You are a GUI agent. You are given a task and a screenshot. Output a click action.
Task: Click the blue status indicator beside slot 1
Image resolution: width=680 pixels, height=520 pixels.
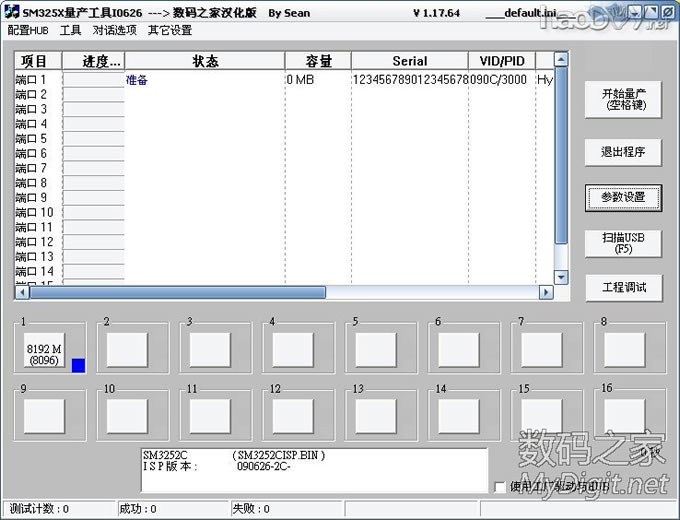[x=78, y=366]
